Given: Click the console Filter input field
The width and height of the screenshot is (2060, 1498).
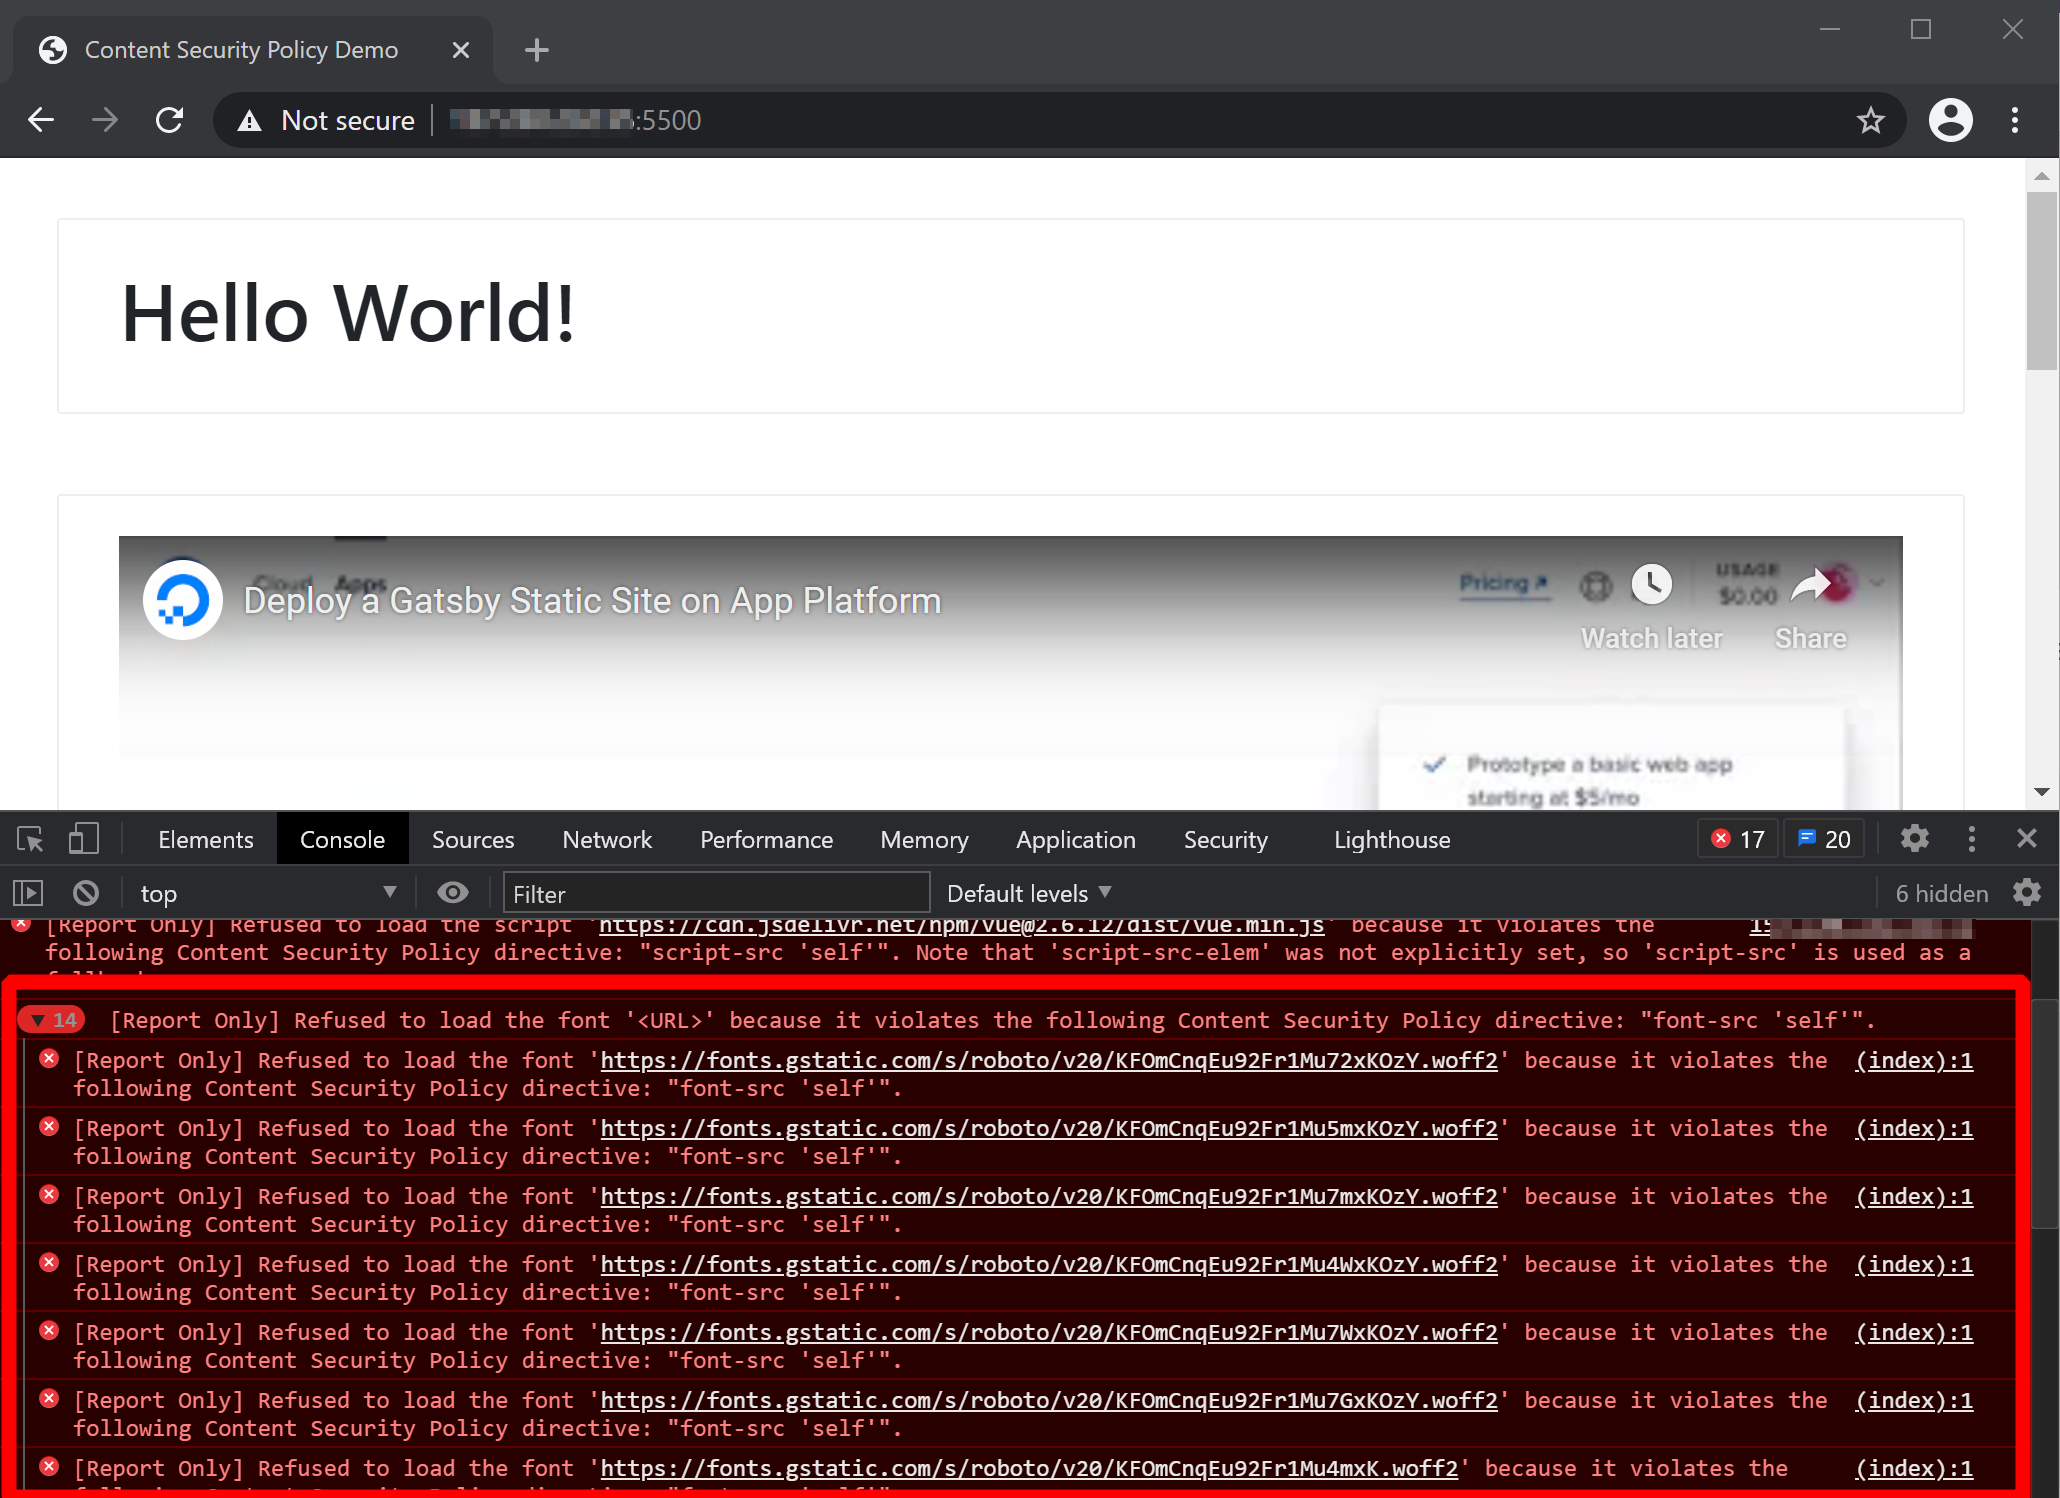Looking at the screenshot, I should 716,893.
